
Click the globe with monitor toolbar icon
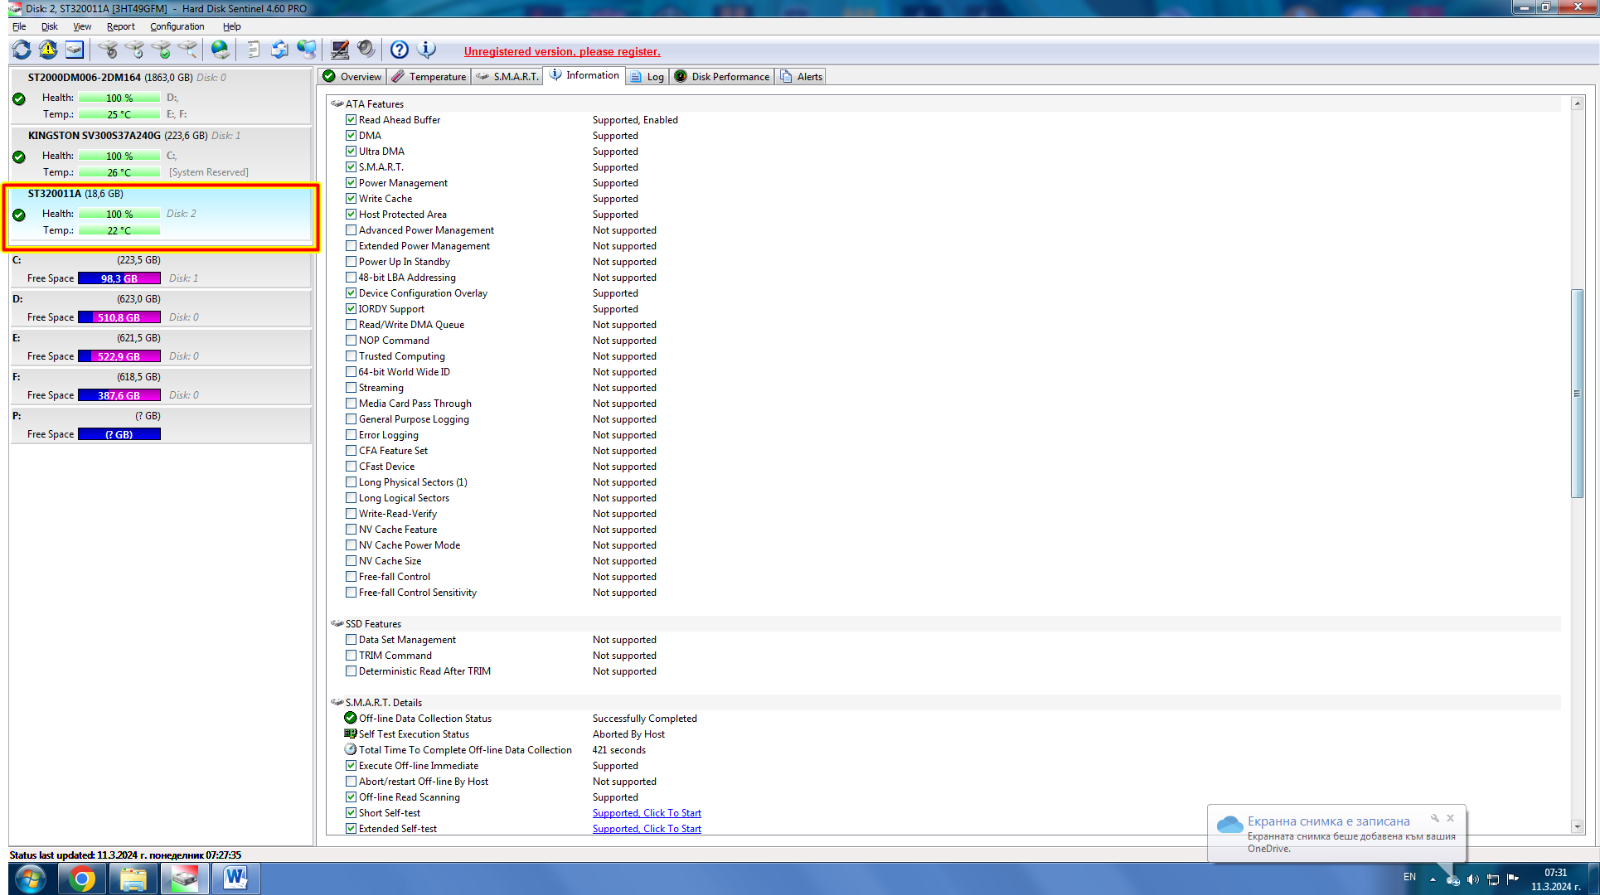tap(307, 50)
